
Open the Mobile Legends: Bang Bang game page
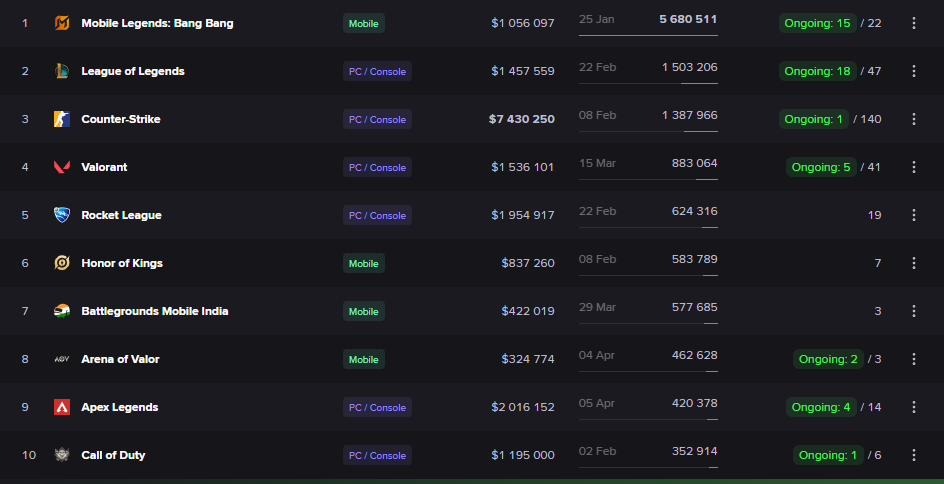tap(157, 23)
